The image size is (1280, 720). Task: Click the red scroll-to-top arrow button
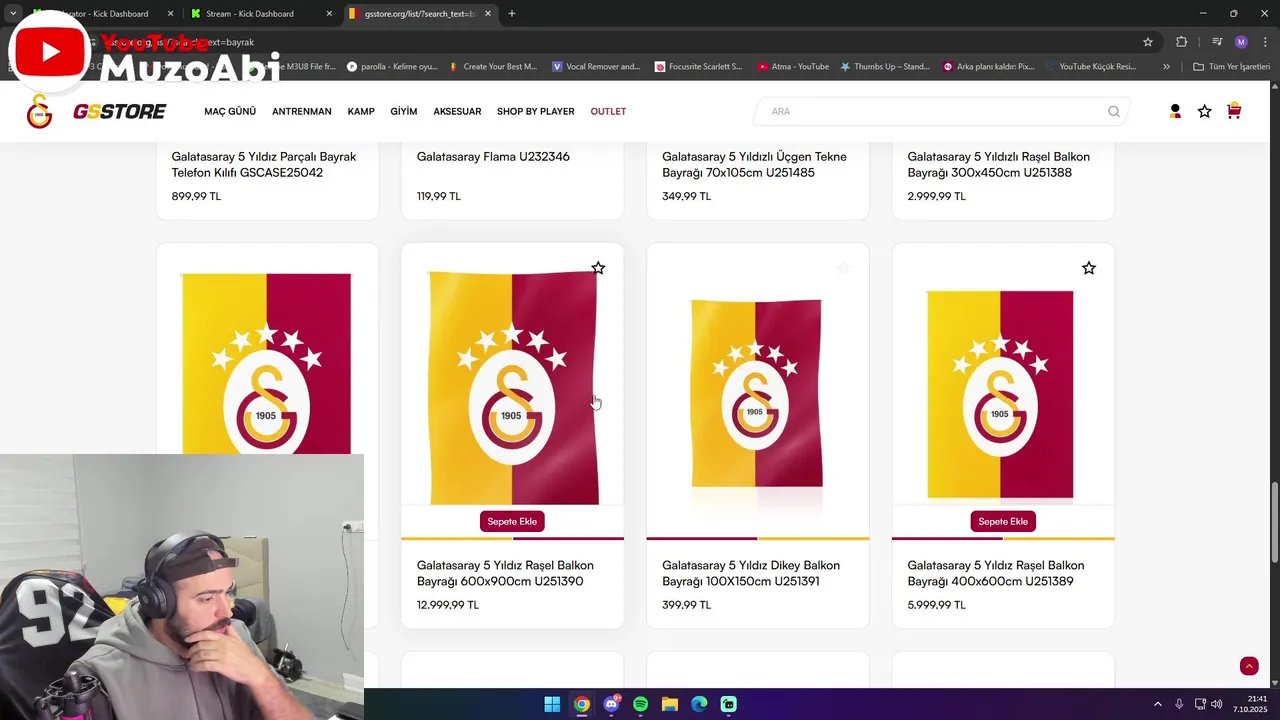click(x=1249, y=666)
